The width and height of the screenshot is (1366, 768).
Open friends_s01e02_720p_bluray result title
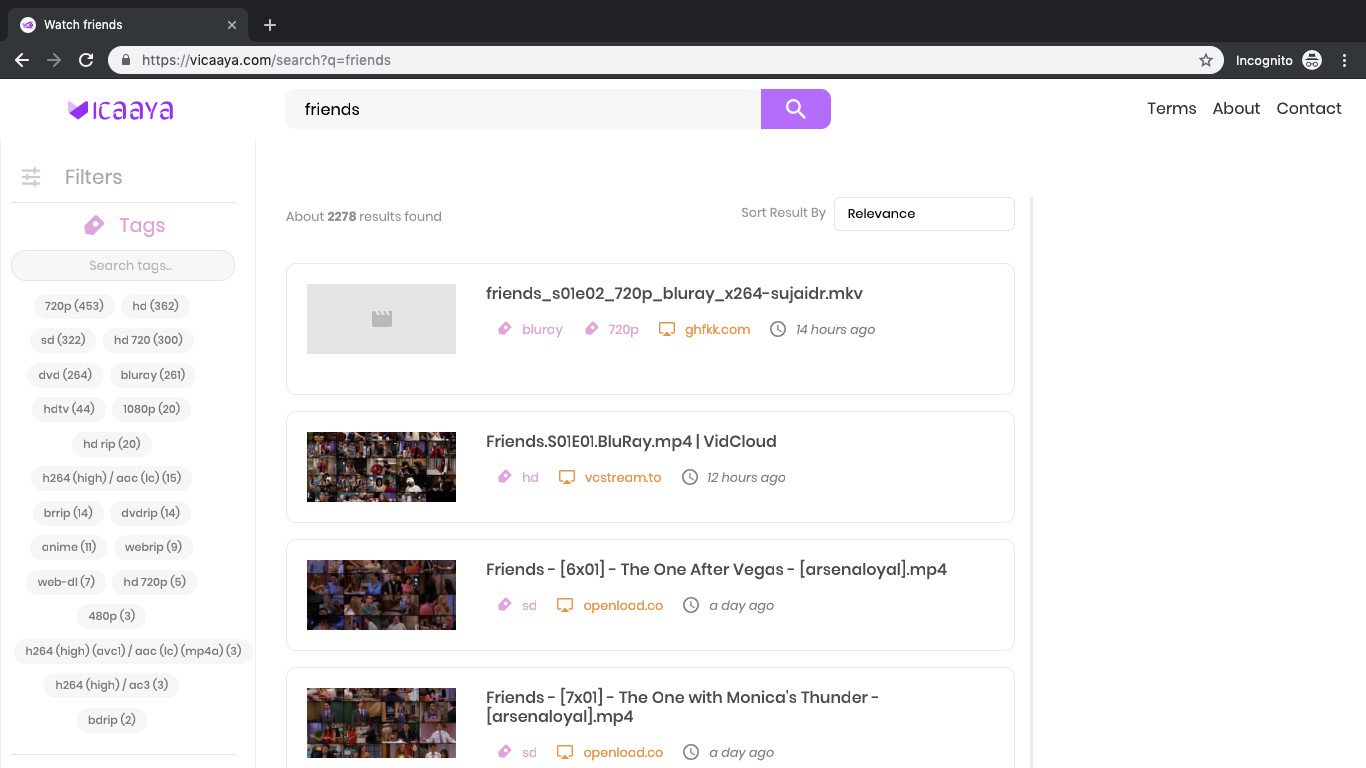pyautogui.click(x=674, y=294)
